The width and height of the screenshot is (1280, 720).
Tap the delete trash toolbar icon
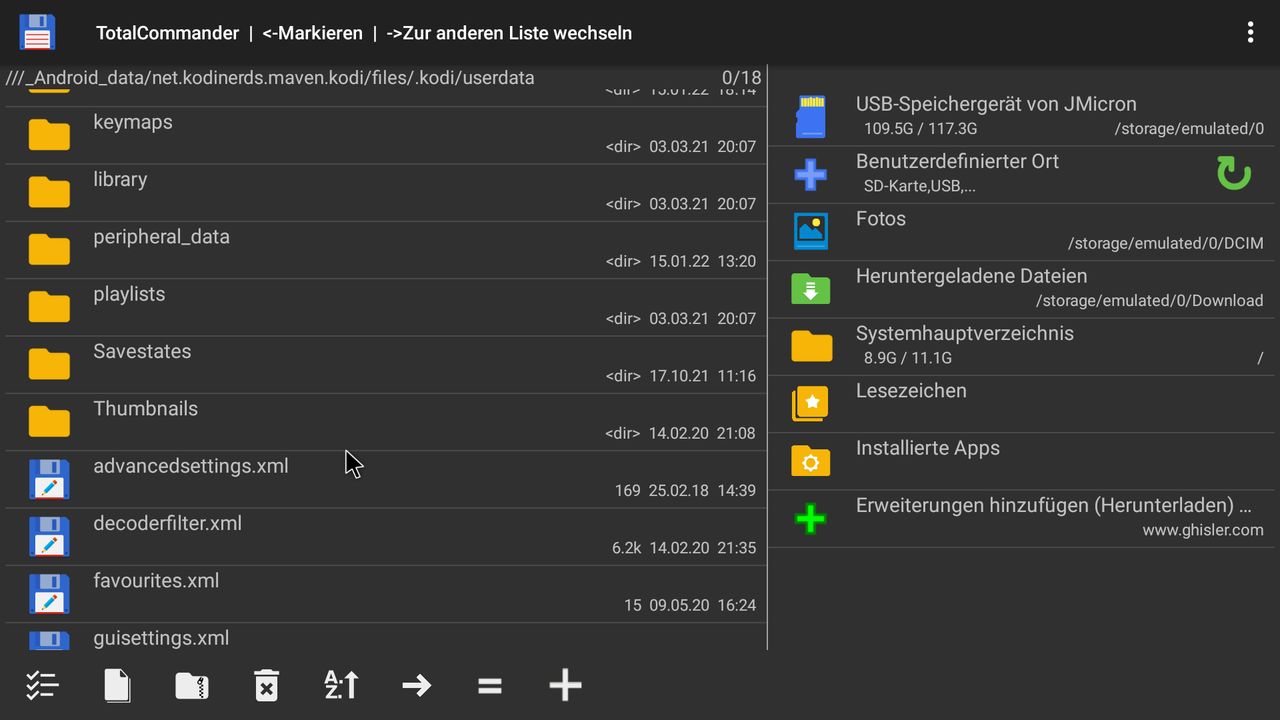coord(266,685)
